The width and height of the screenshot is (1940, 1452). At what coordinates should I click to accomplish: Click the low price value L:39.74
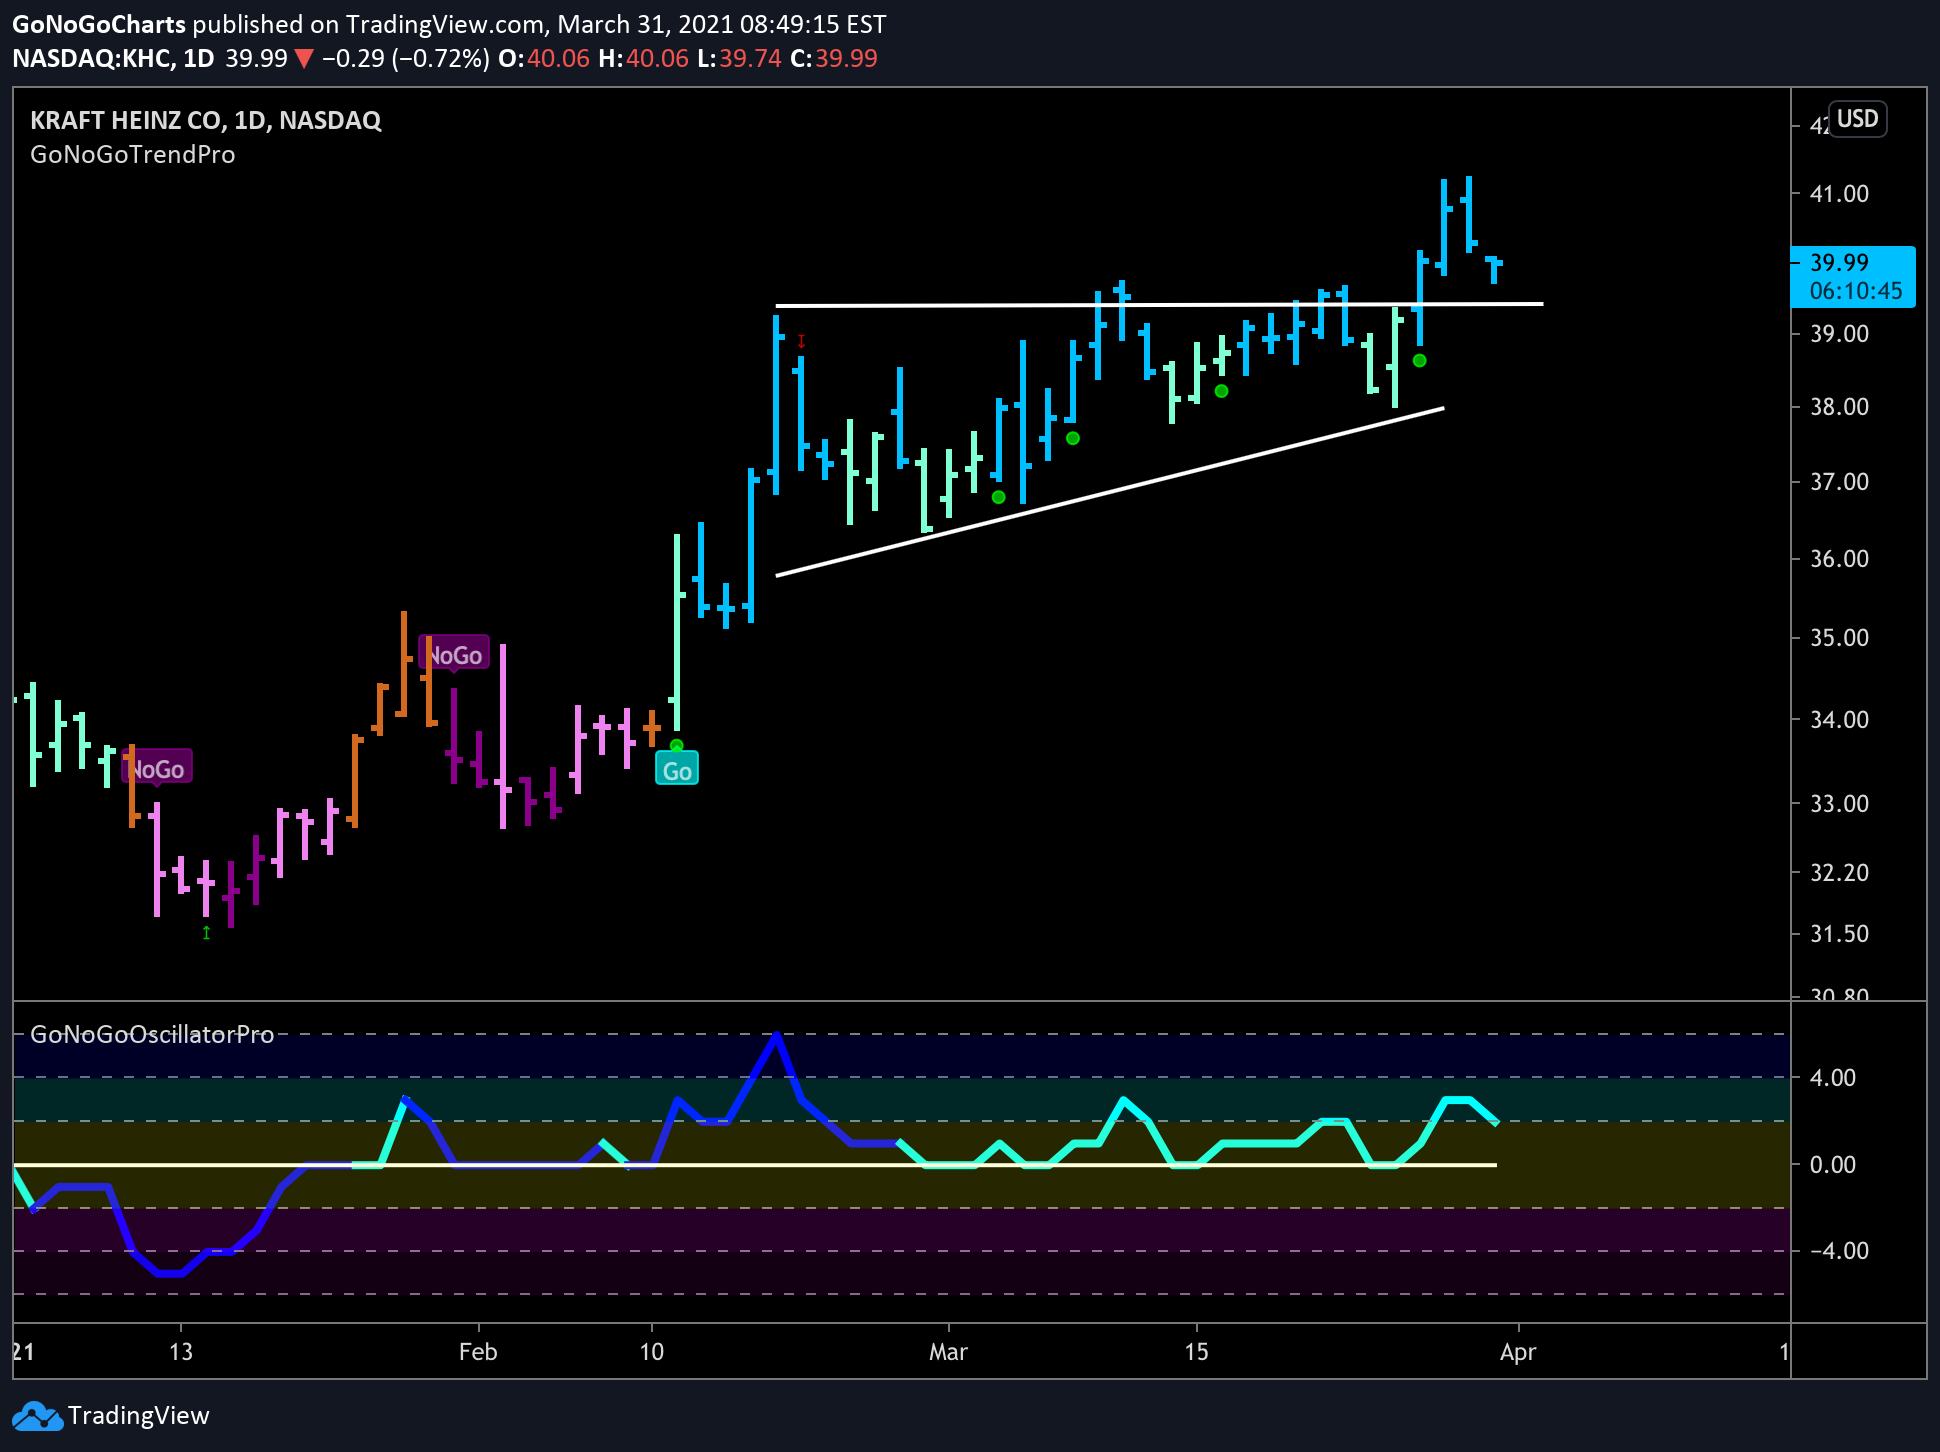pyautogui.click(x=739, y=58)
